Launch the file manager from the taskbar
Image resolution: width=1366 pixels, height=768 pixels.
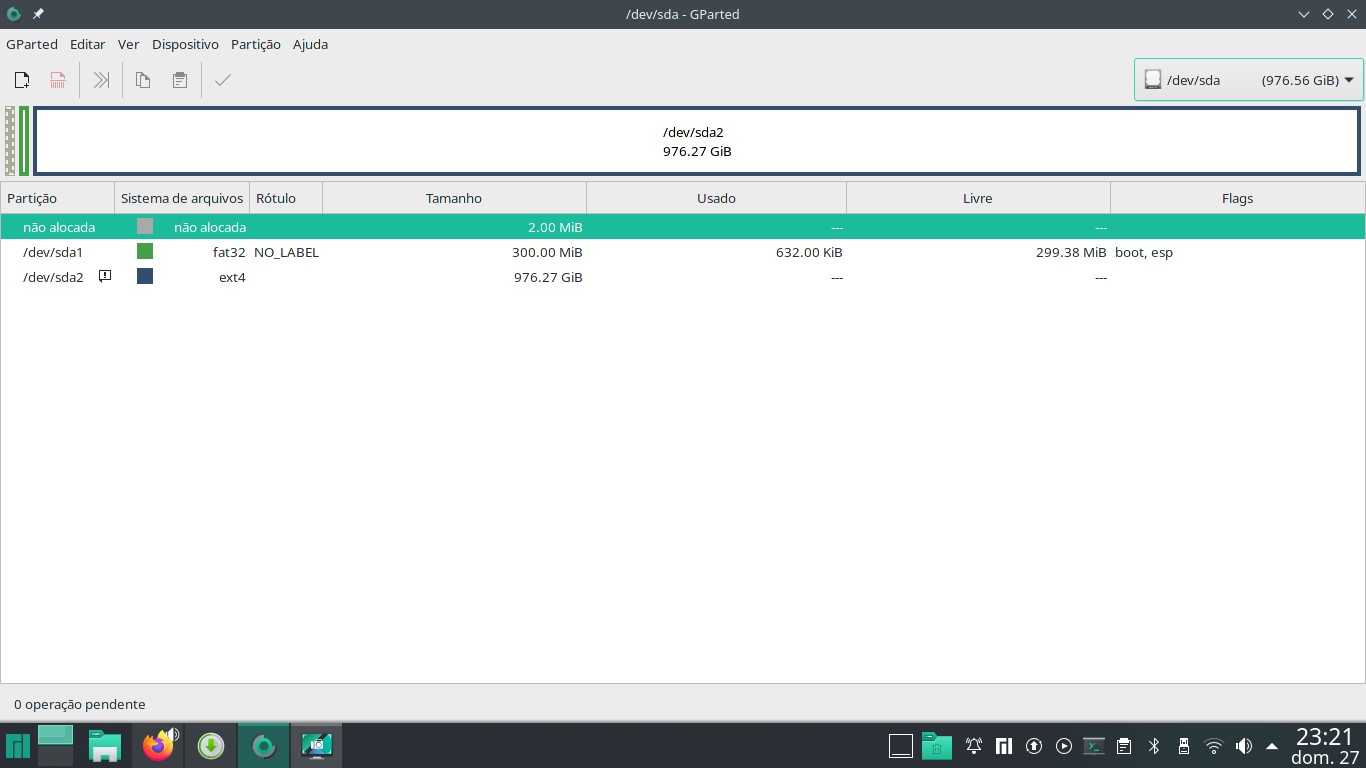point(104,745)
